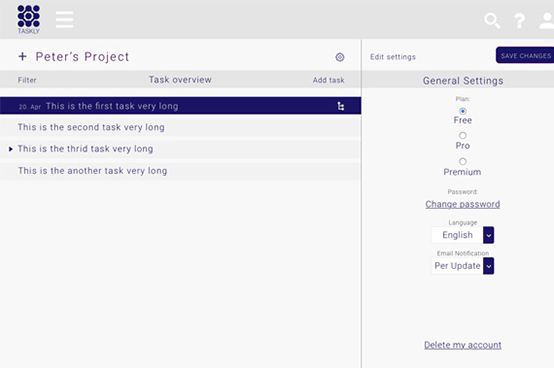Select 'This is the another task very long'

coord(180,171)
